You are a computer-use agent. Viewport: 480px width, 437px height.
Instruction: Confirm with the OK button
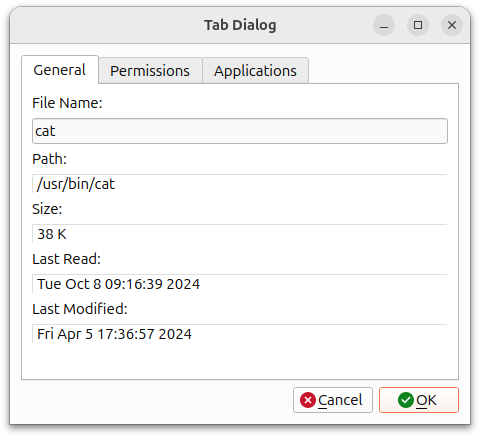(x=419, y=400)
